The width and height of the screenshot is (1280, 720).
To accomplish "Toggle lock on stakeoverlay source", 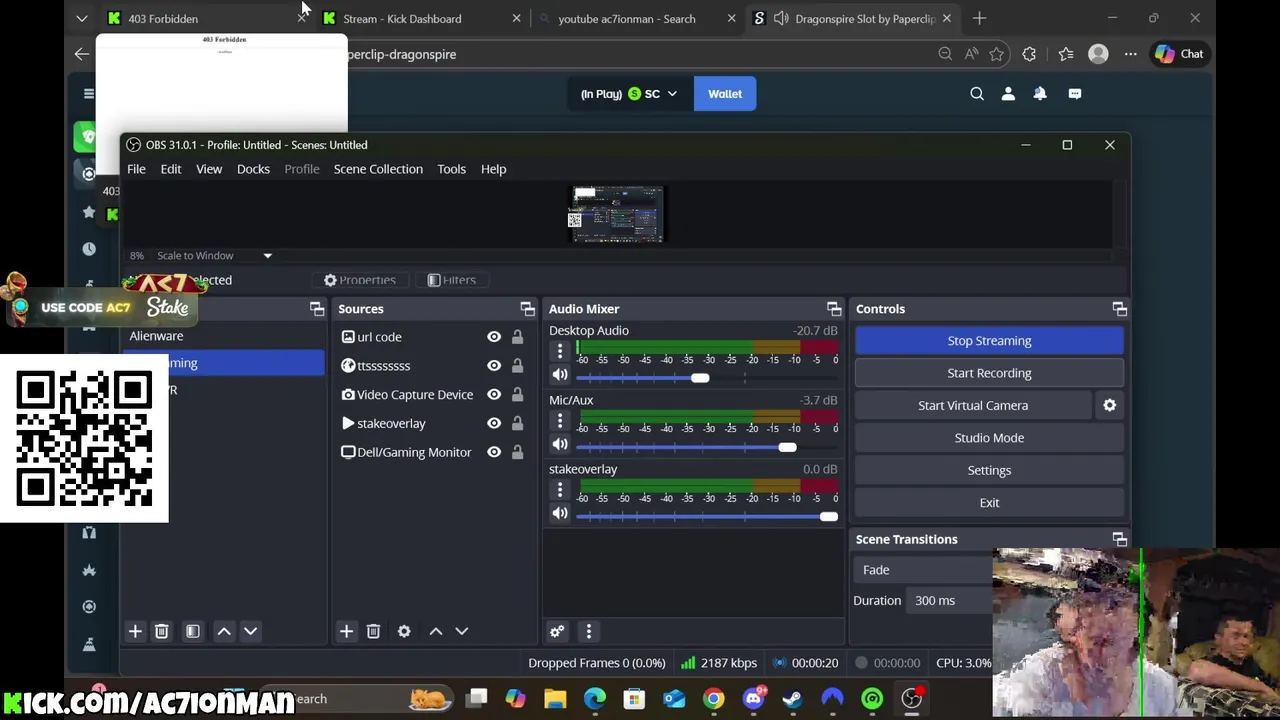I will [517, 423].
